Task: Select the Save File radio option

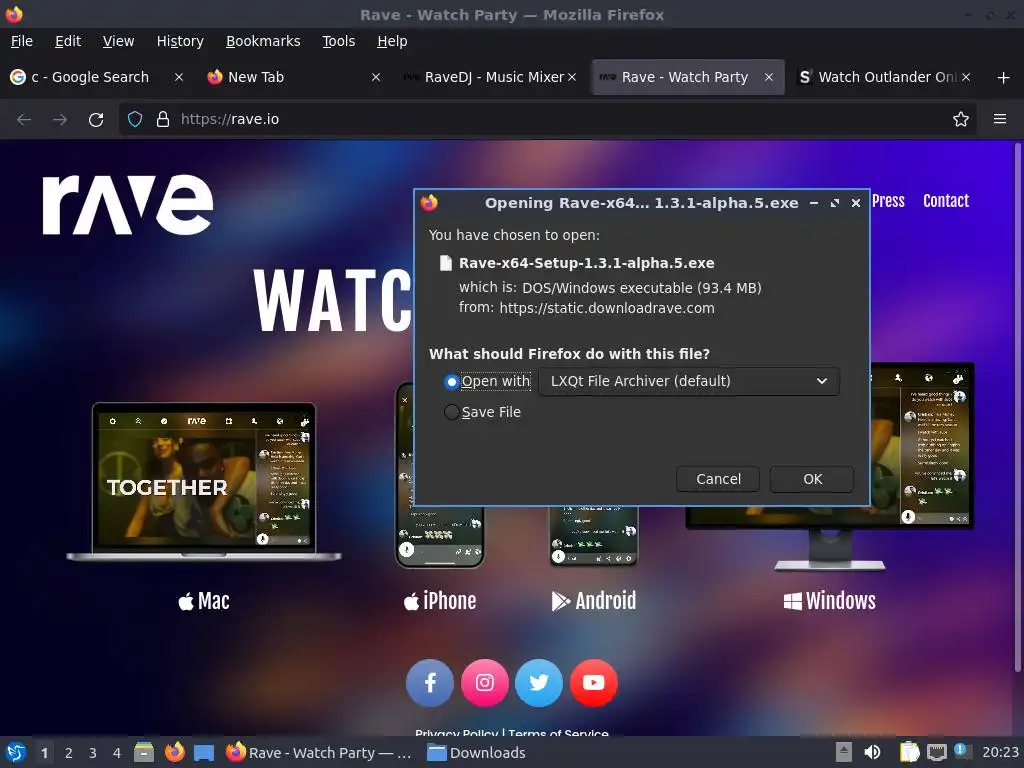Action: click(x=451, y=412)
